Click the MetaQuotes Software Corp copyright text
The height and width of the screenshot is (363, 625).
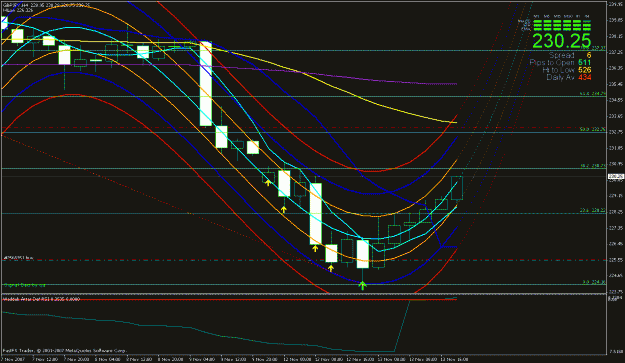pyautogui.click(x=64, y=351)
